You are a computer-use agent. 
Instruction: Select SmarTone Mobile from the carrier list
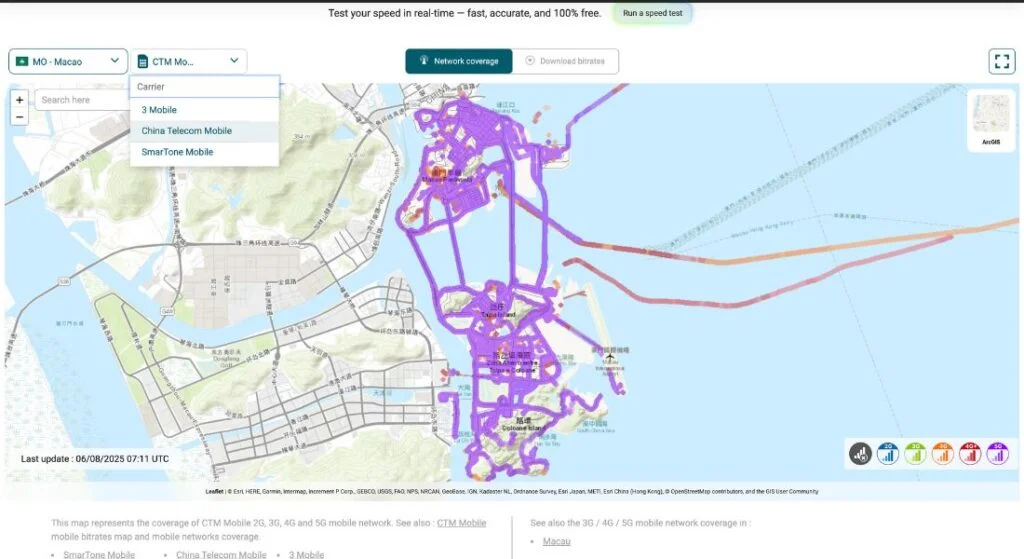(x=204, y=152)
